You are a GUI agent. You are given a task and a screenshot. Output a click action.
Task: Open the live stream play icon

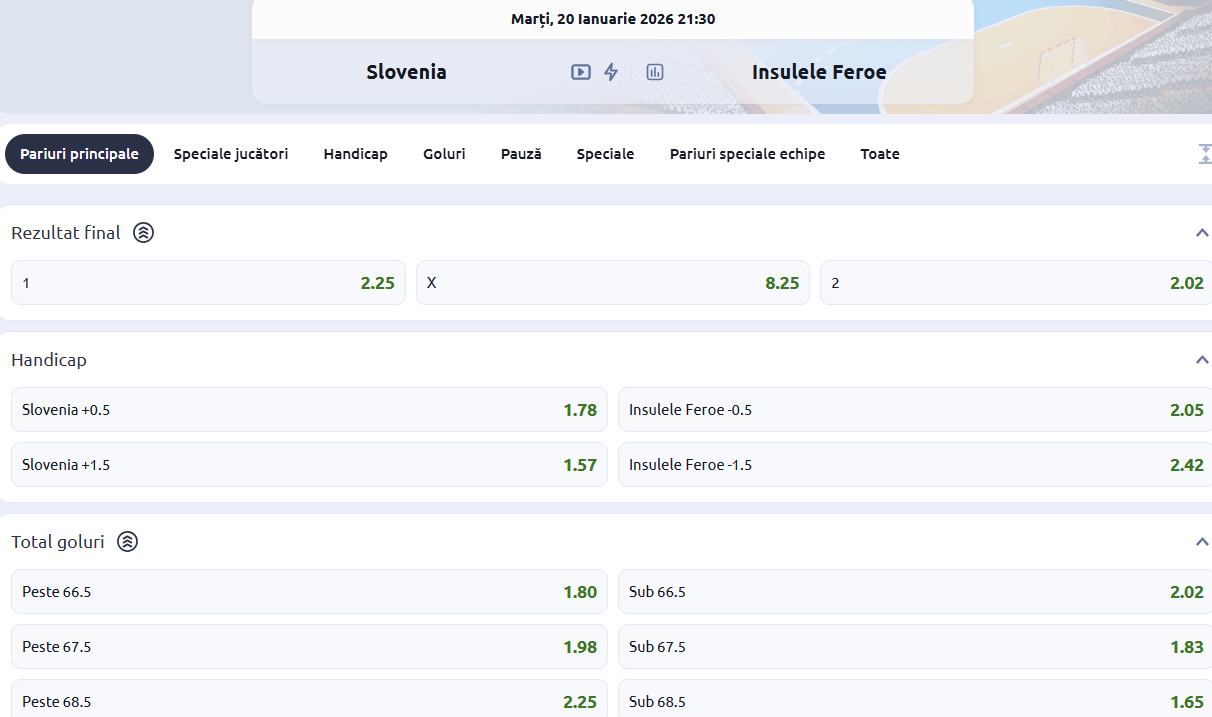coord(580,71)
